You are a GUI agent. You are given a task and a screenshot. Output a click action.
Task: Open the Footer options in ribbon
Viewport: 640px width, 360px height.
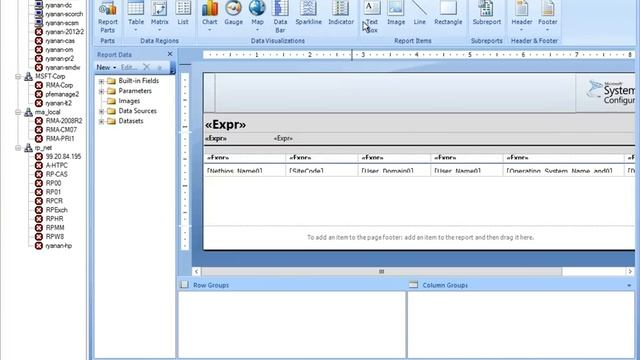pos(547,16)
